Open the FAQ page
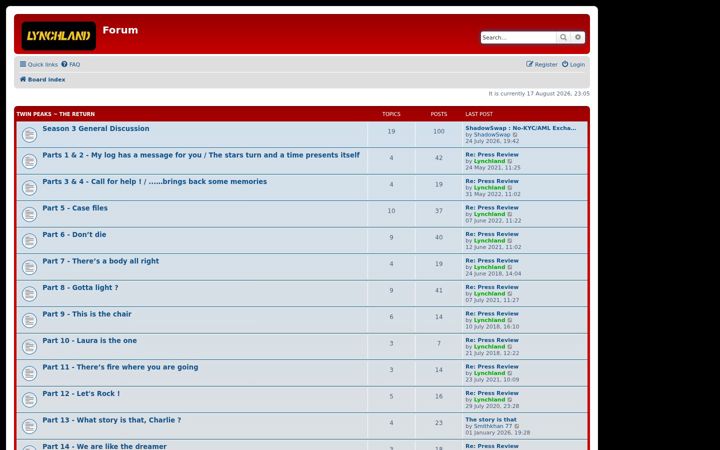Viewport: 720px width, 450px height. [71, 65]
